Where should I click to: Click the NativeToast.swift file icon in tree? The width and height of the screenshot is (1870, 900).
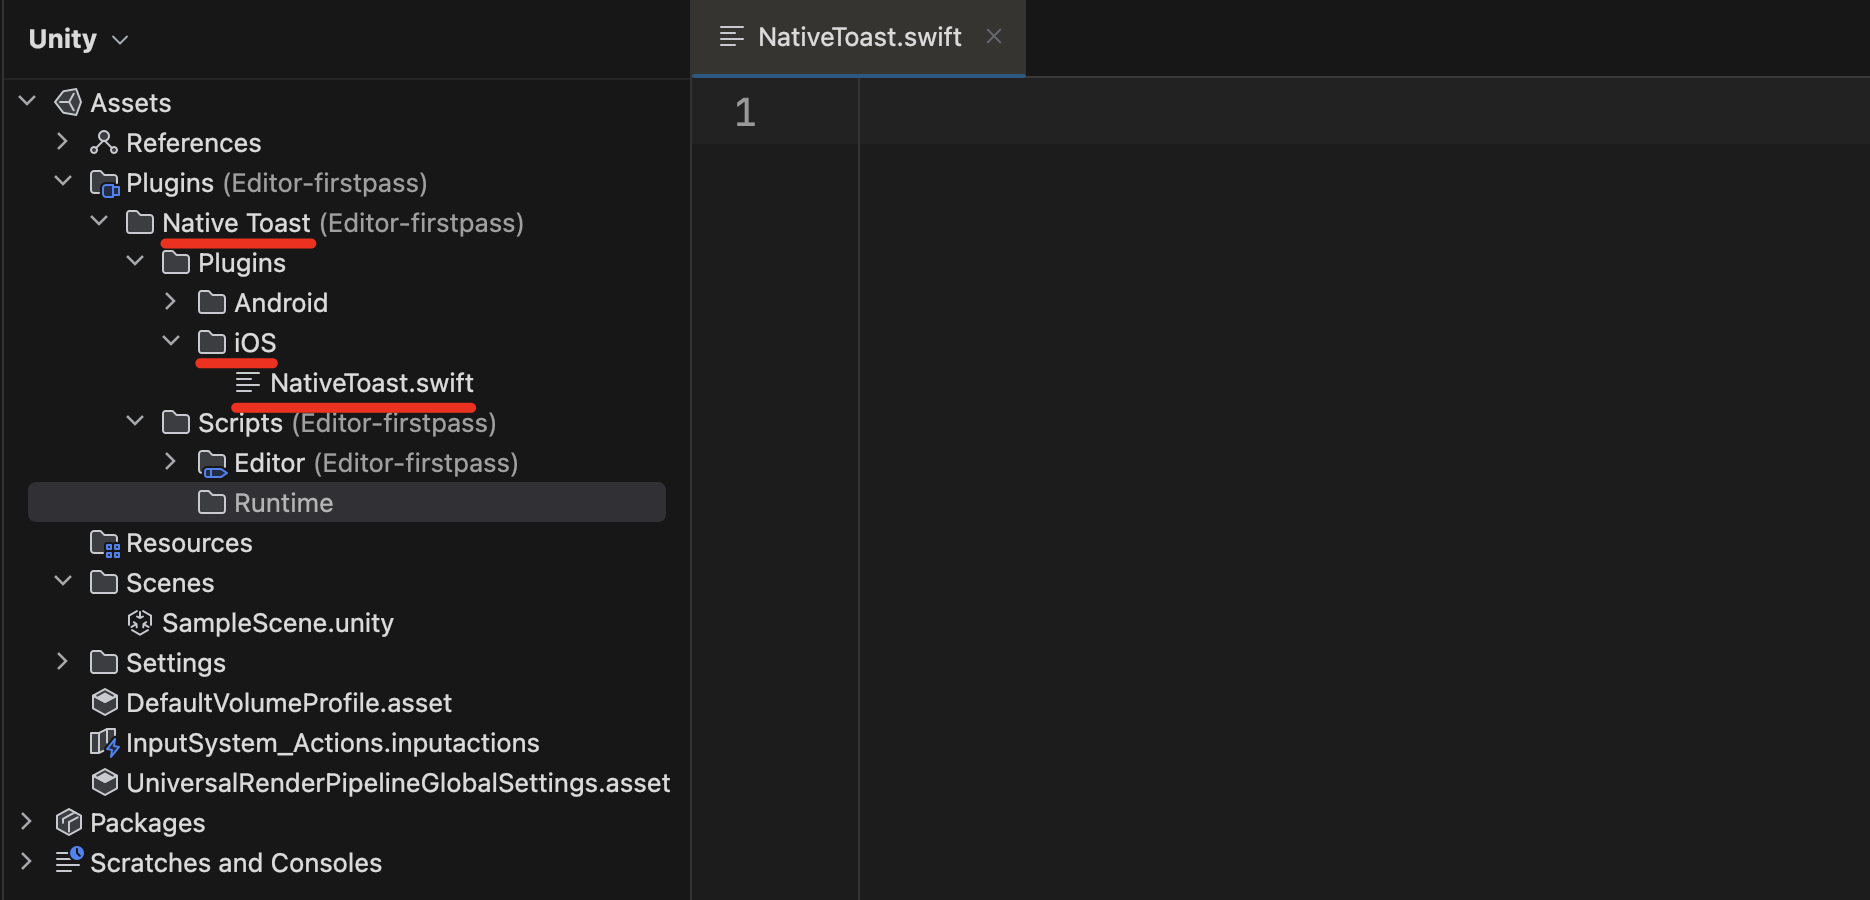248,382
